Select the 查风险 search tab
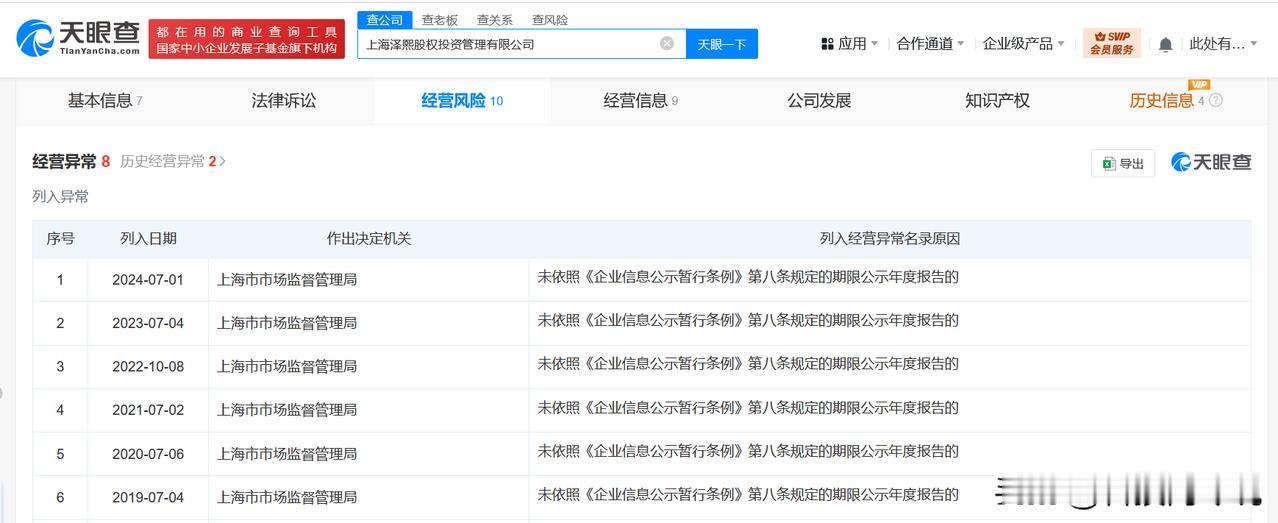Viewport: 1278px width, 523px height. [x=550, y=20]
